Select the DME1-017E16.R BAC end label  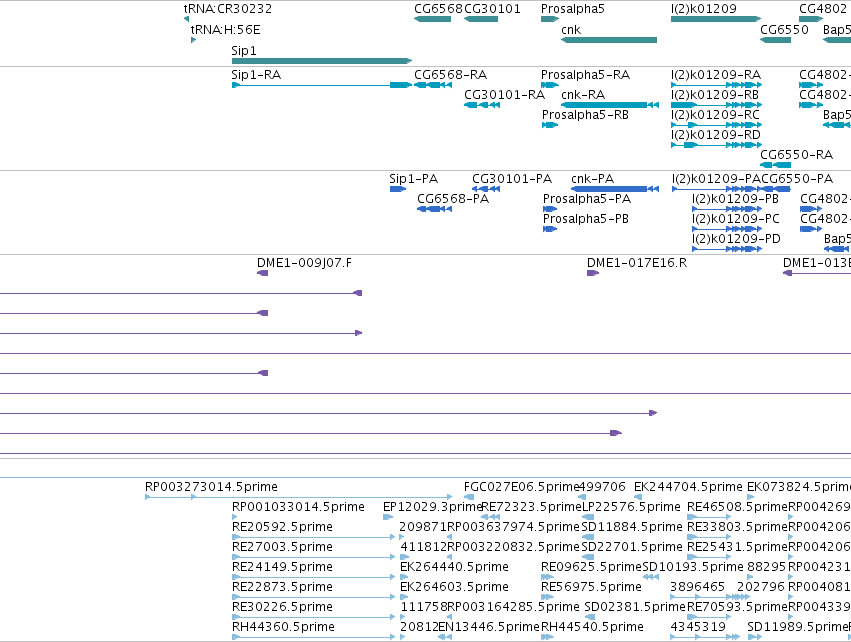[x=637, y=263]
